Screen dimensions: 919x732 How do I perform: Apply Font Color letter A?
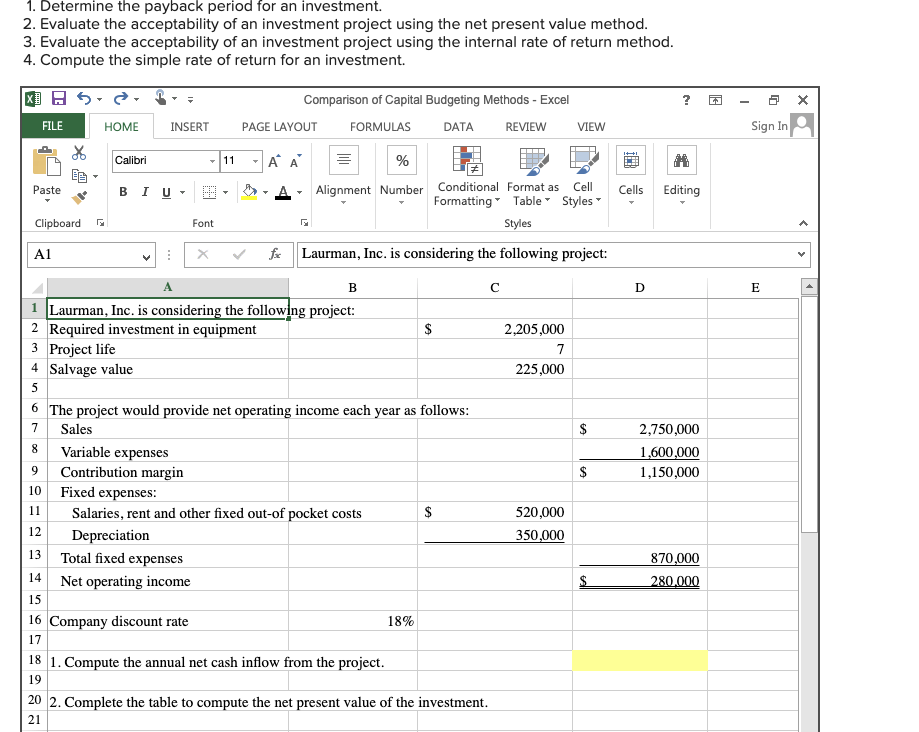click(x=283, y=192)
